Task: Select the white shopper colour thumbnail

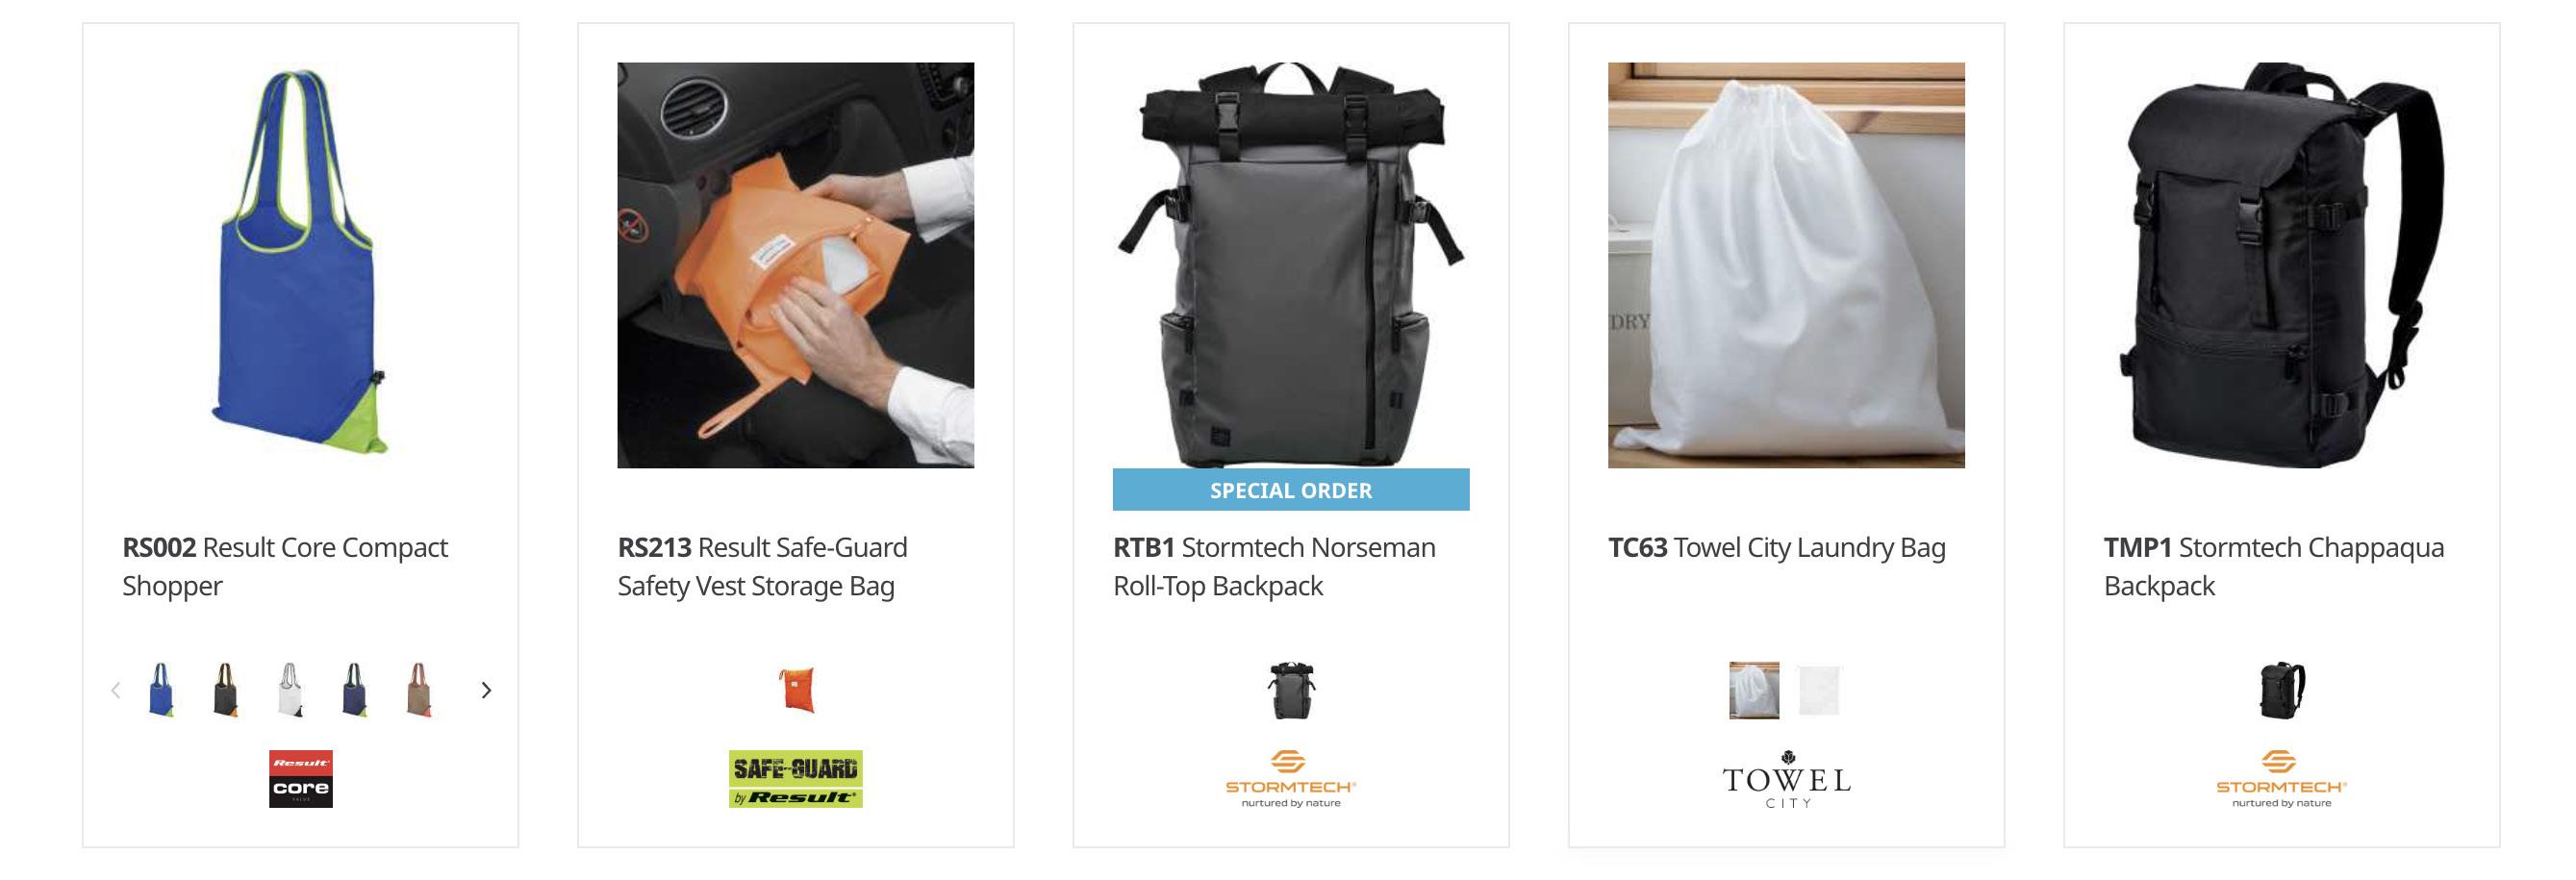Action: click(x=290, y=689)
